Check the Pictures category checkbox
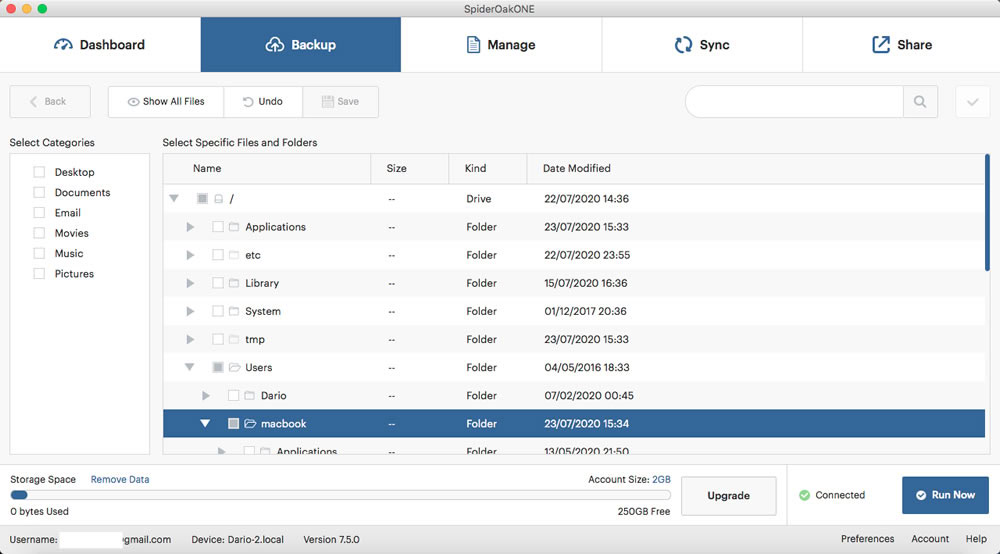This screenshot has height=554, width=1000. coord(40,273)
